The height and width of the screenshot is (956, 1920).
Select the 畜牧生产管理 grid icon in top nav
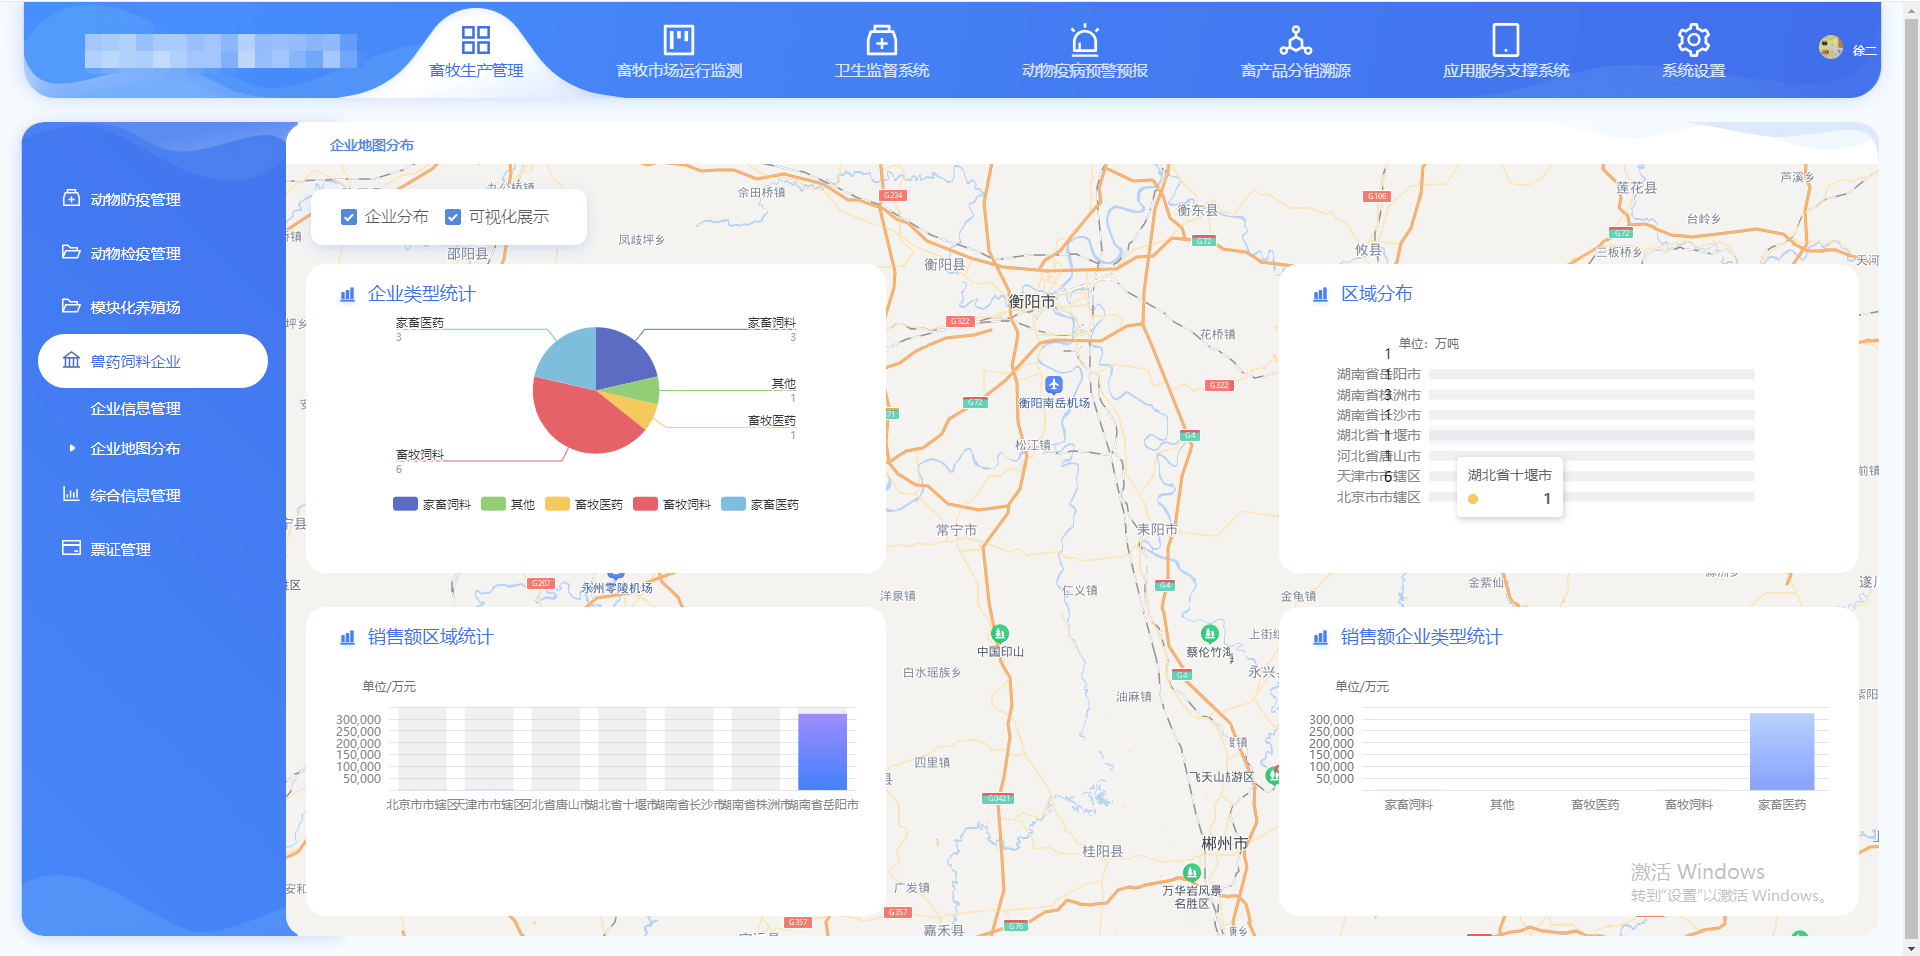475,40
